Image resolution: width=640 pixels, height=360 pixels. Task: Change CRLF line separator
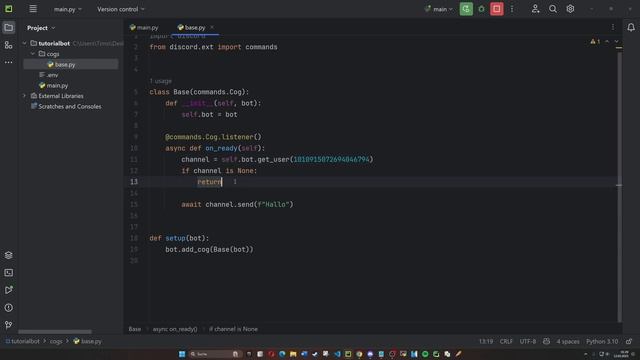click(506, 341)
